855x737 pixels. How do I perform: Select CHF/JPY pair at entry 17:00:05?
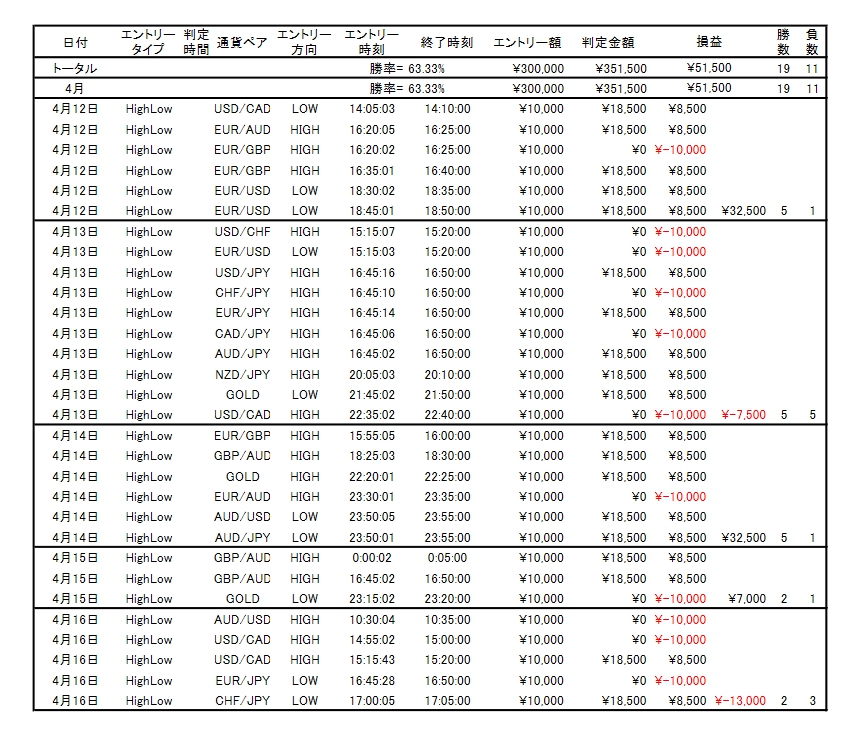coord(242,701)
